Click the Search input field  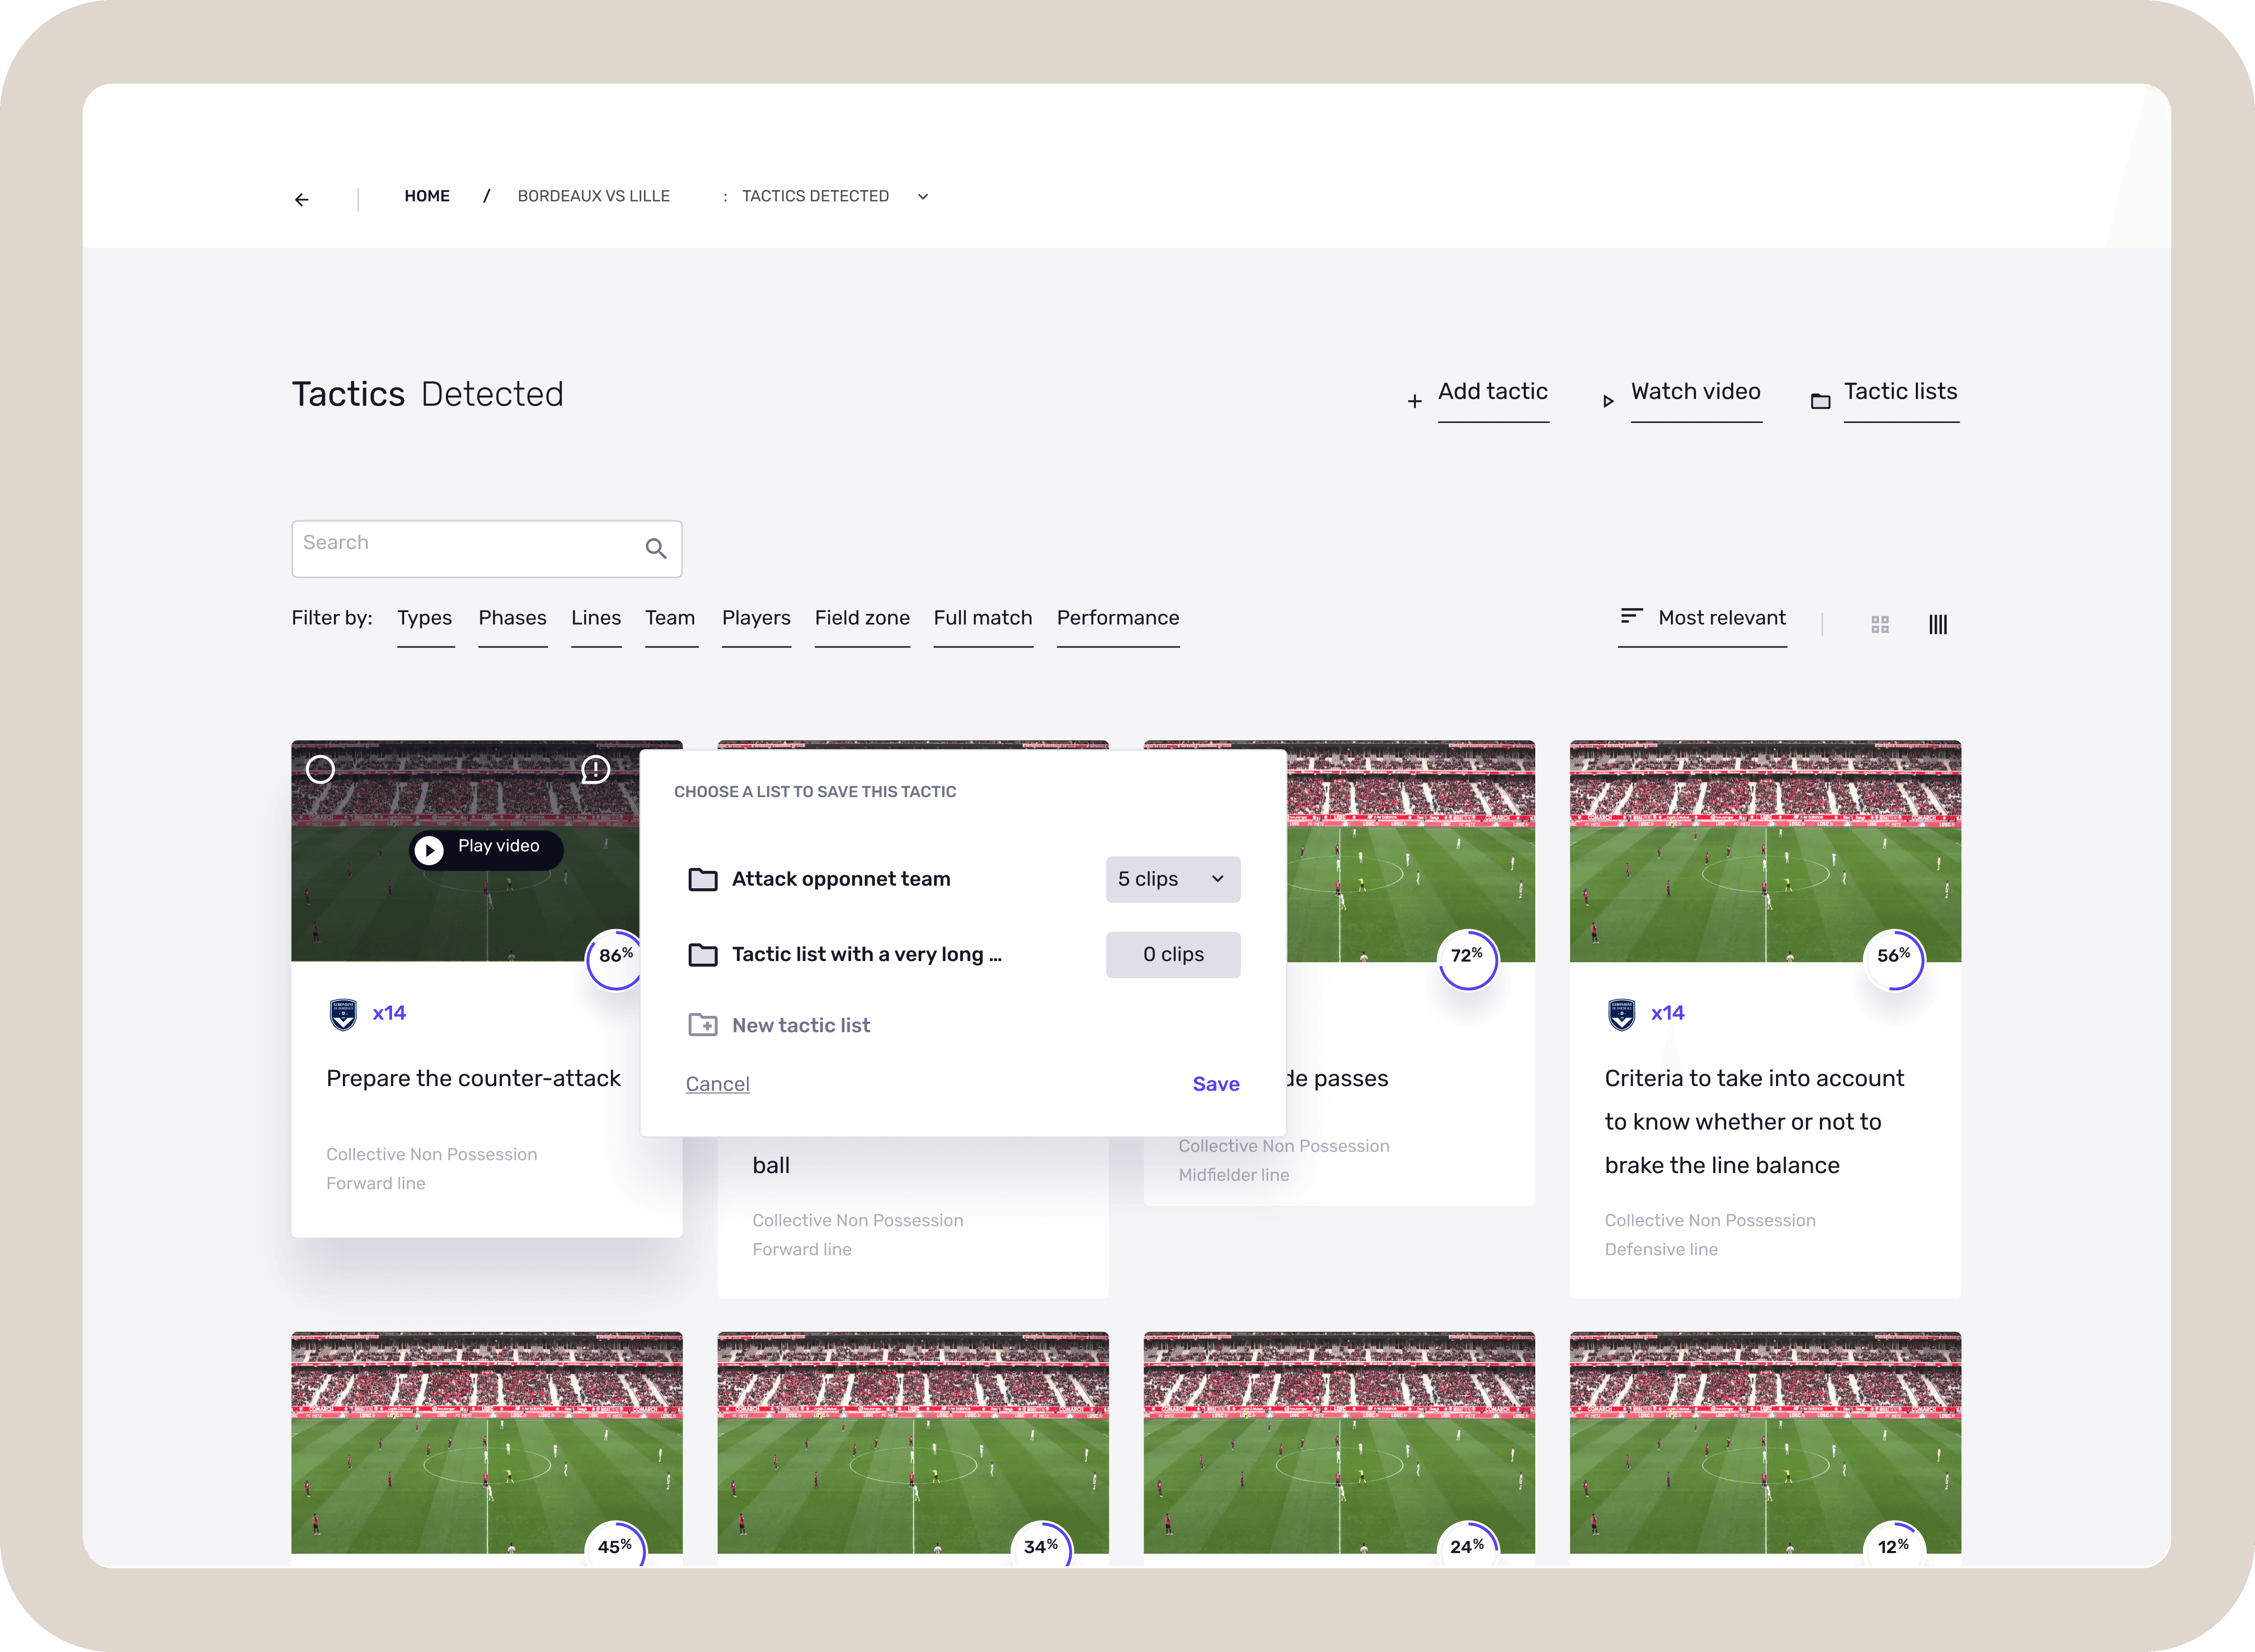click(486, 549)
